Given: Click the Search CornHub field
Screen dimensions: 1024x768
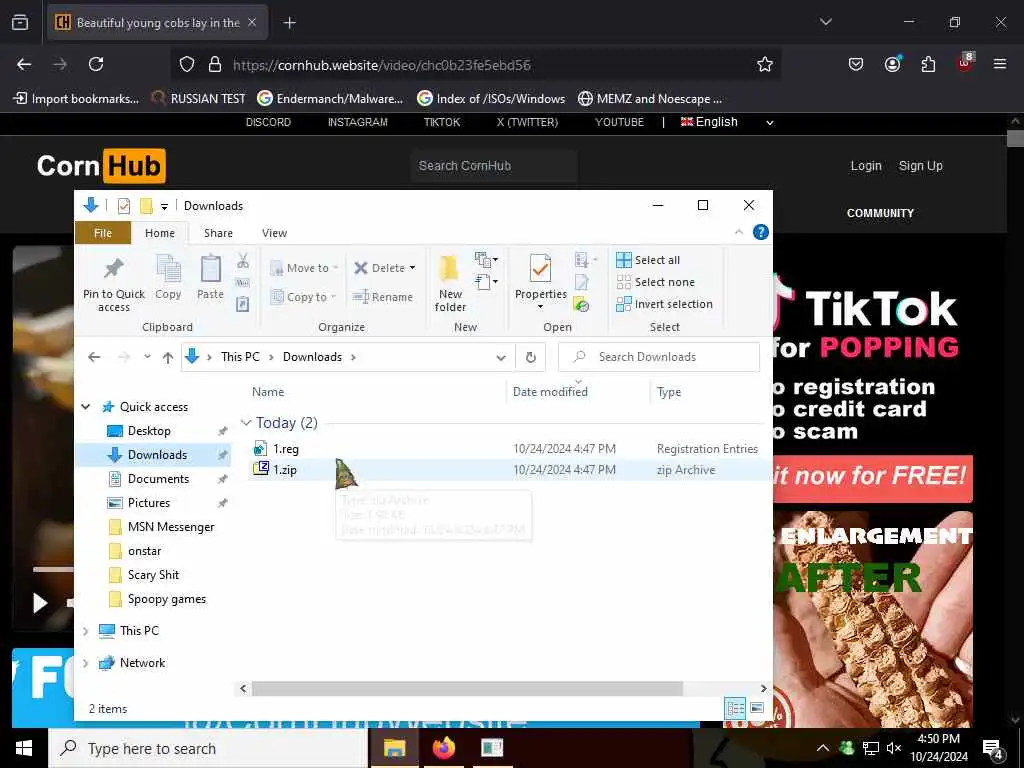Looking at the screenshot, I should [494, 166].
